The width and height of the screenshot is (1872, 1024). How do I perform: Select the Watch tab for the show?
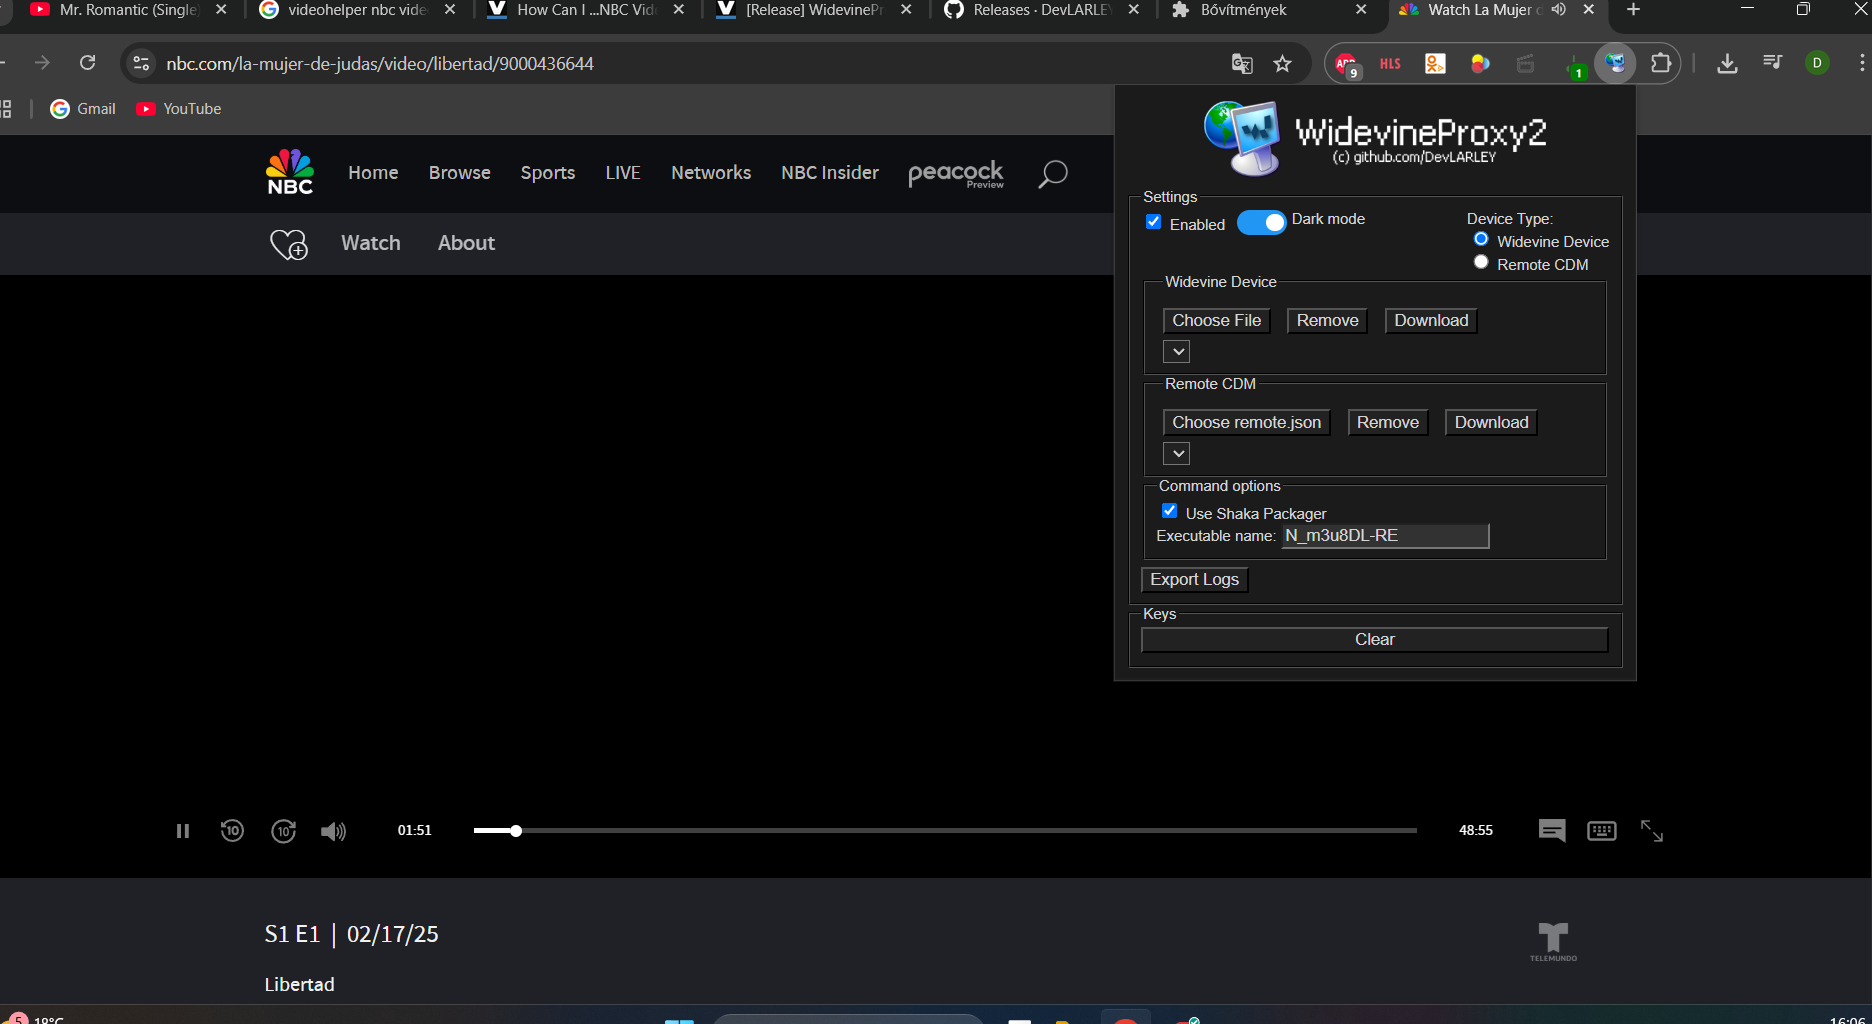click(x=371, y=243)
